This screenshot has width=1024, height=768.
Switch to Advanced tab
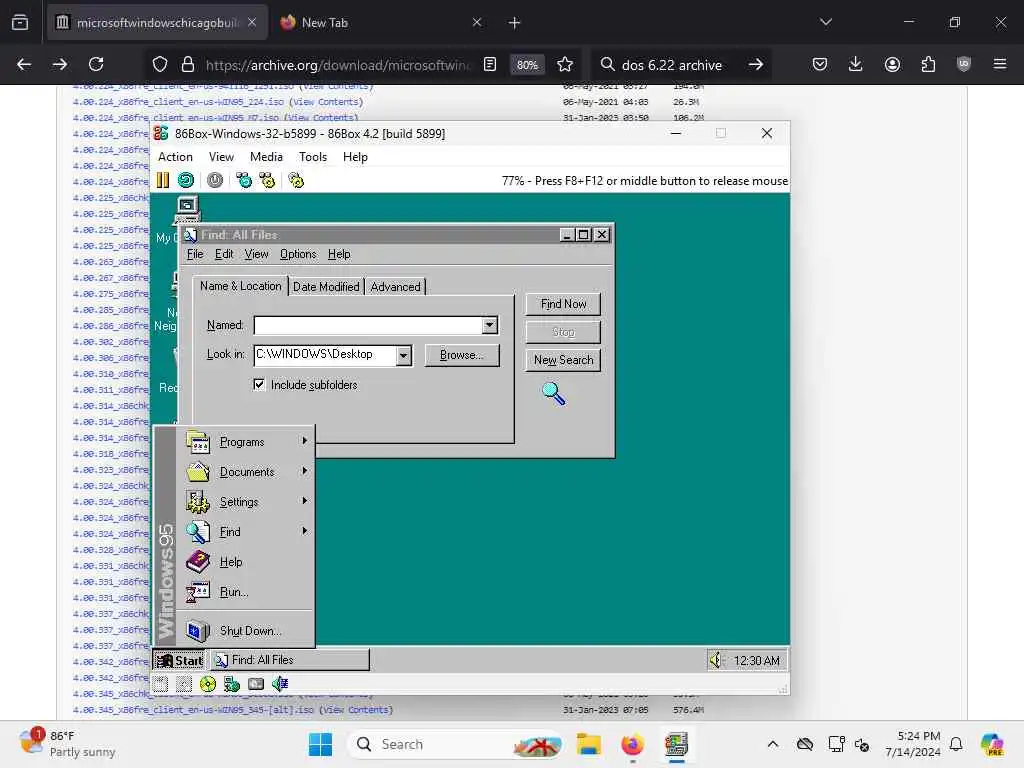tap(395, 287)
